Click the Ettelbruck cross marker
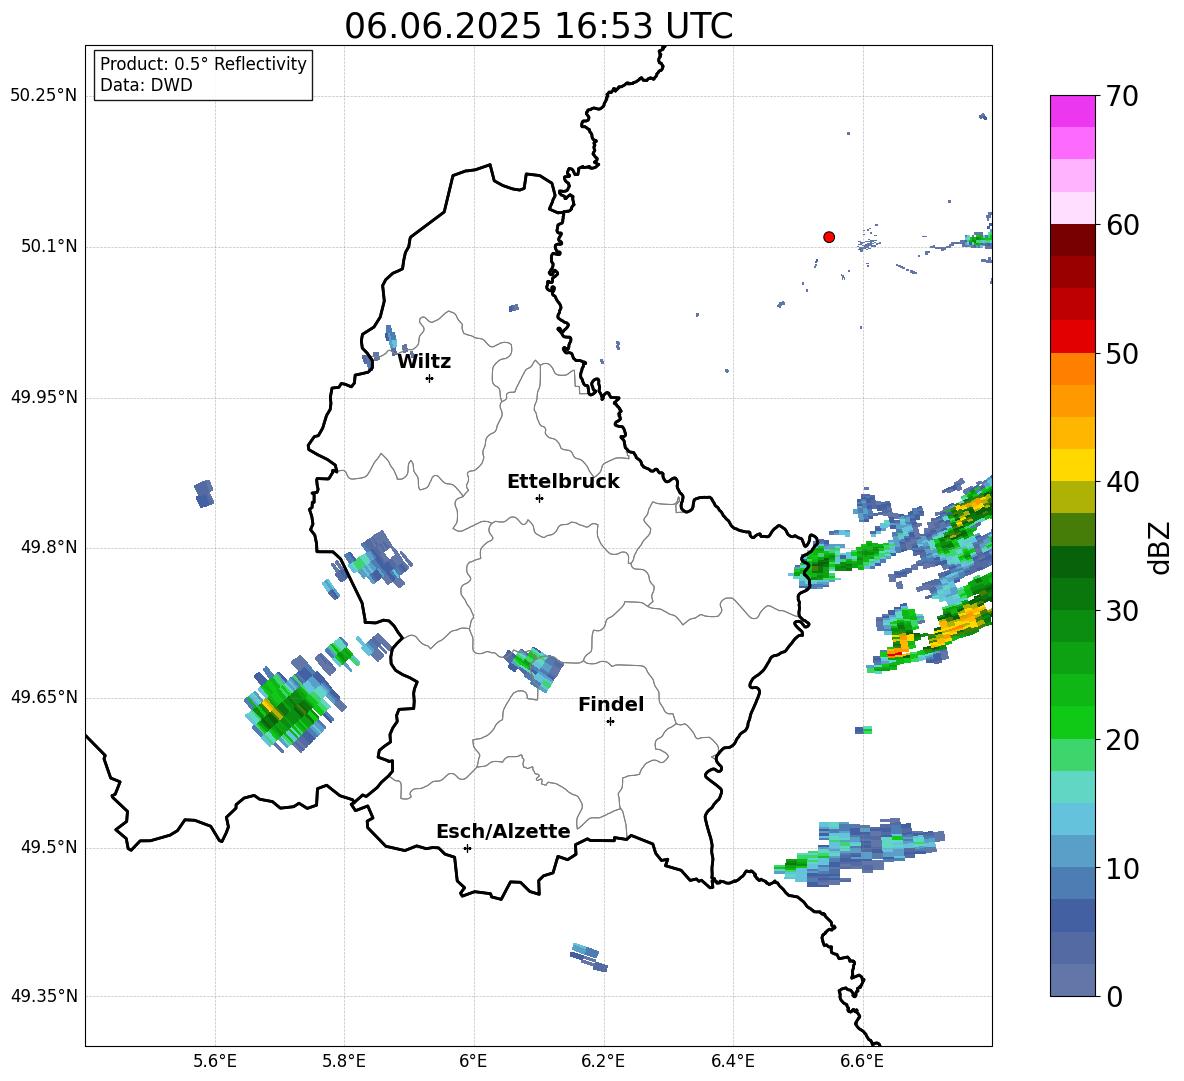The height and width of the screenshot is (1081, 1184). 539,498
